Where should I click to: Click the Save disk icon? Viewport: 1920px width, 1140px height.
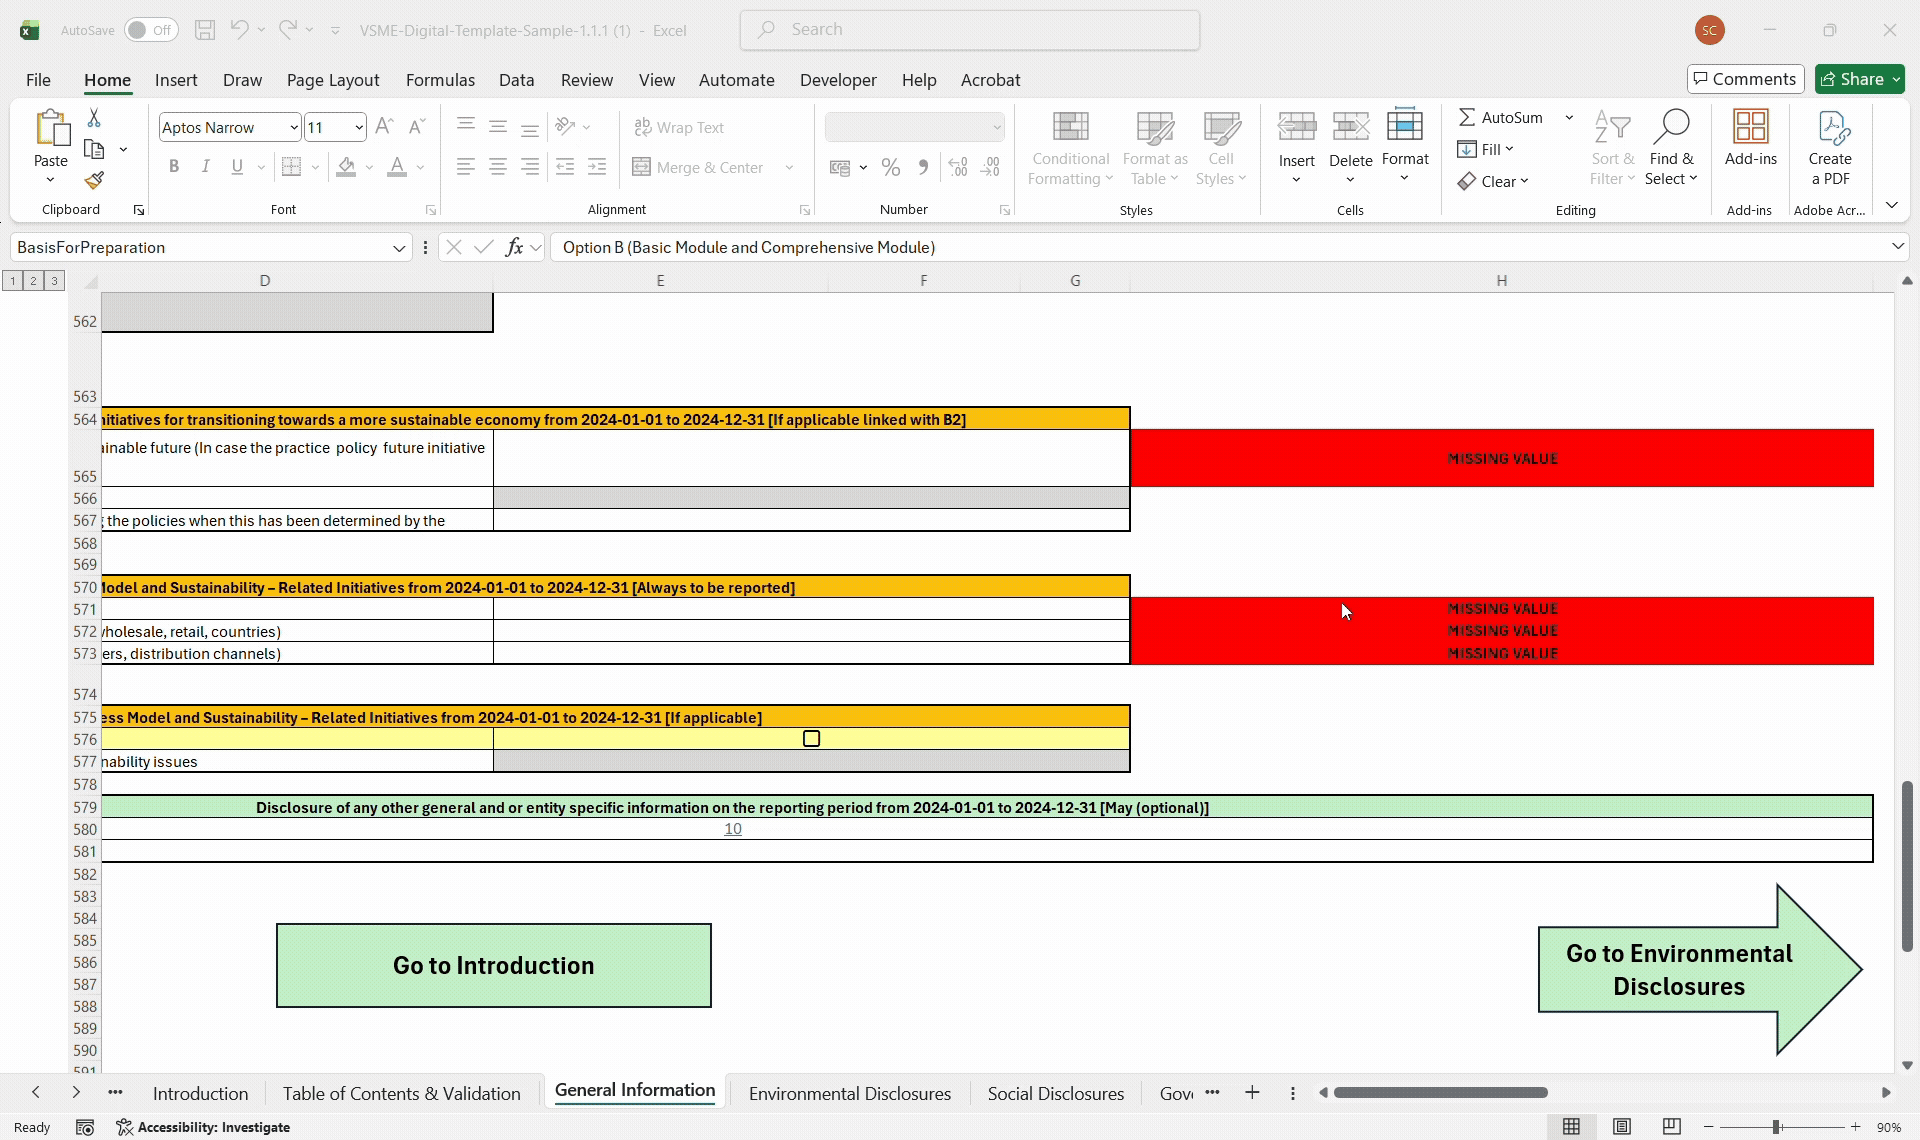[205, 30]
